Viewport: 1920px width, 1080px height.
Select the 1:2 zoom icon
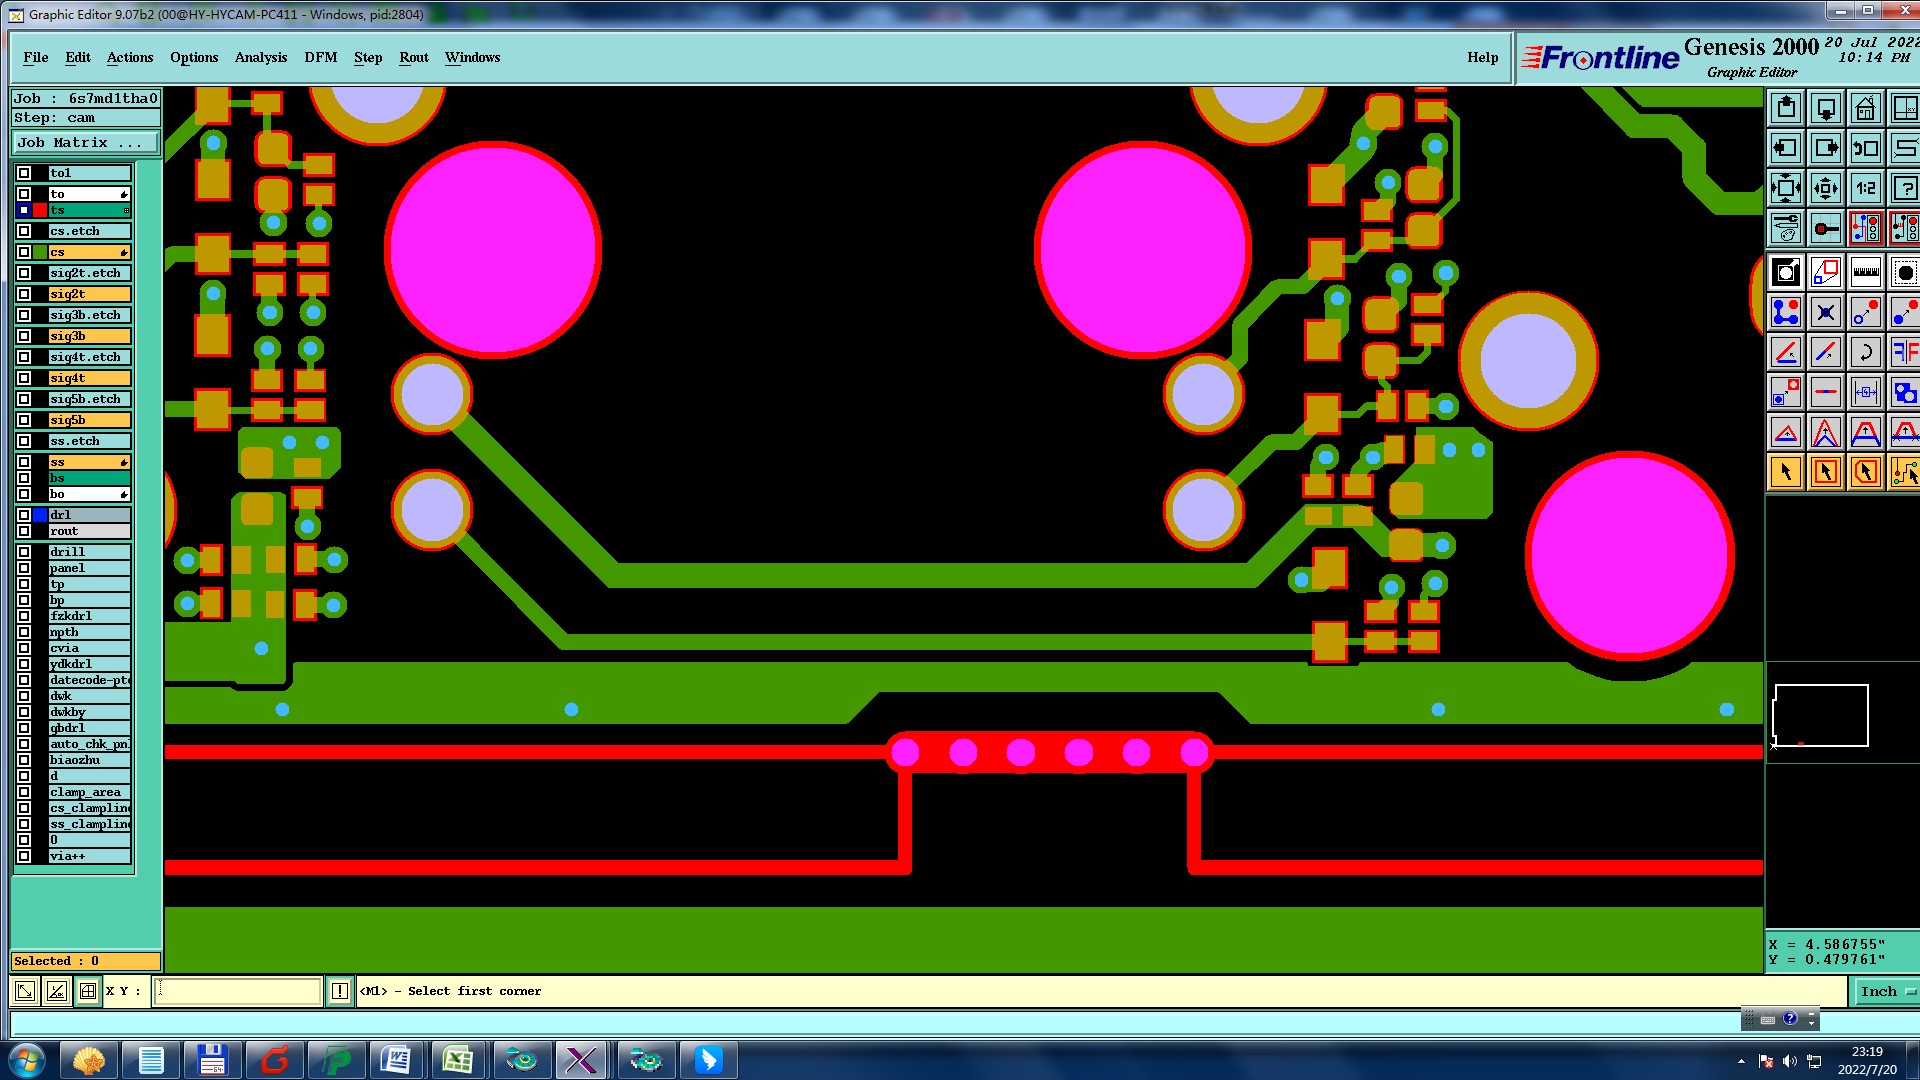pyautogui.click(x=1865, y=188)
